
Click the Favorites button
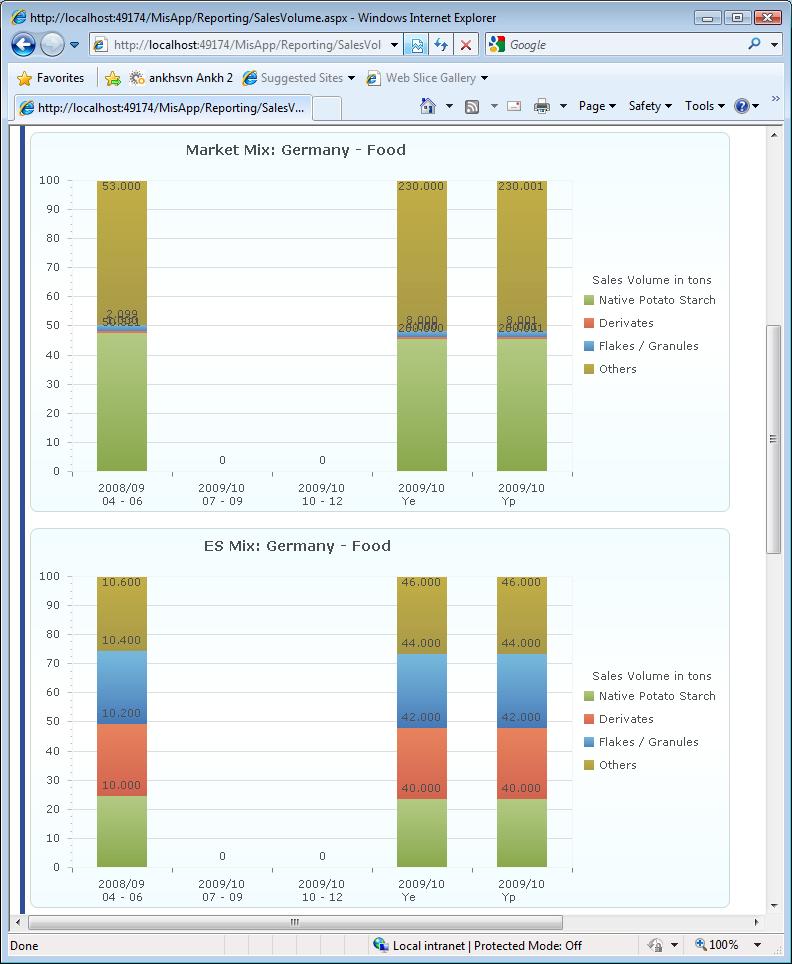pos(50,78)
